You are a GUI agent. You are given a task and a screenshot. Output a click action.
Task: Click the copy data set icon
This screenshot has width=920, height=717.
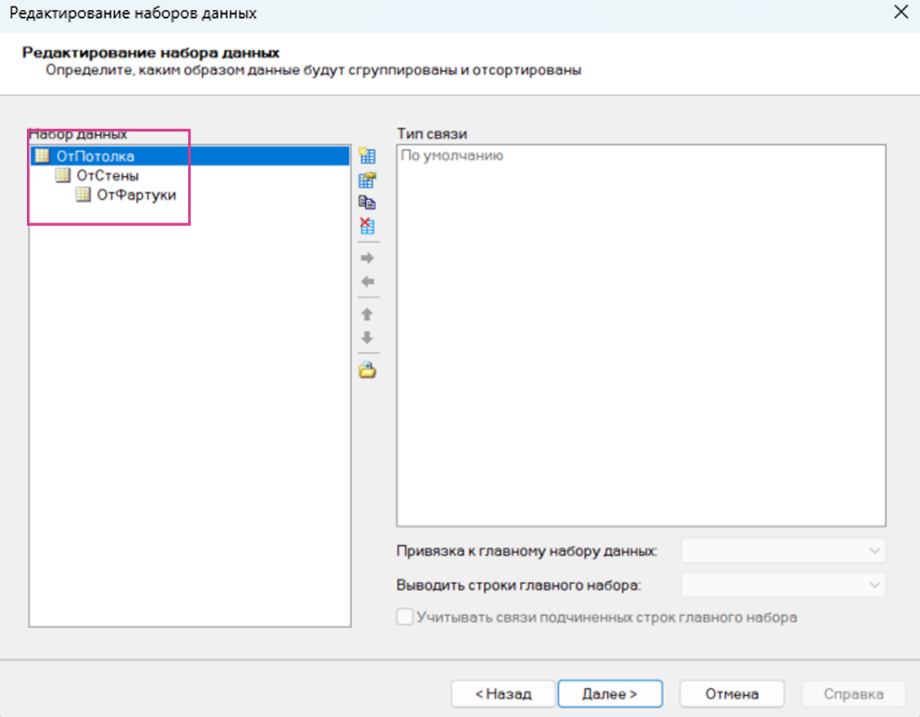(367, 202)
